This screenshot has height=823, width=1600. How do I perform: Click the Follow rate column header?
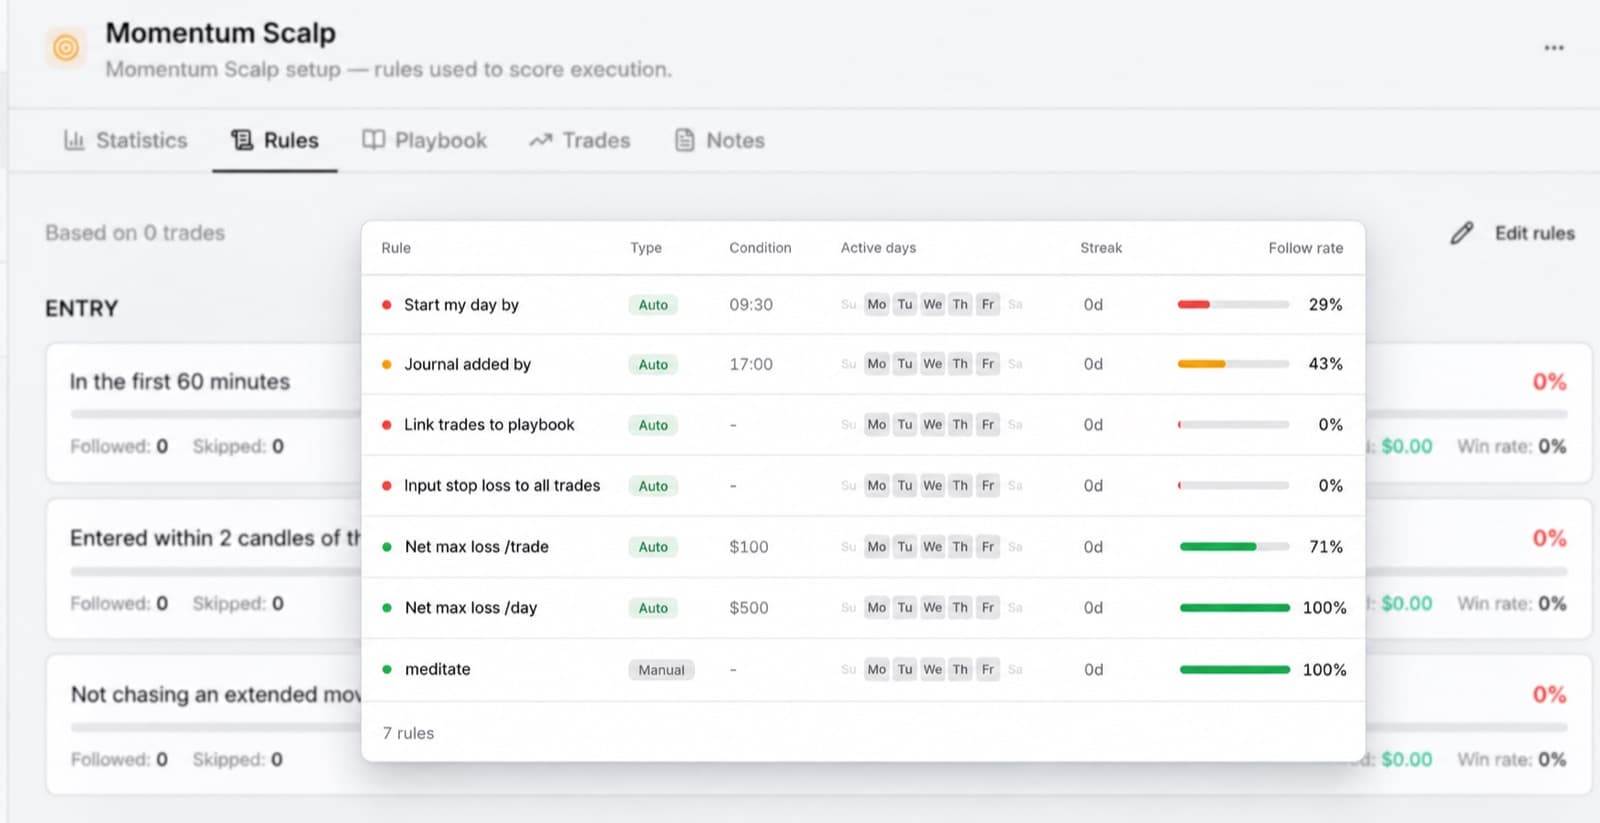(1305, 248)
